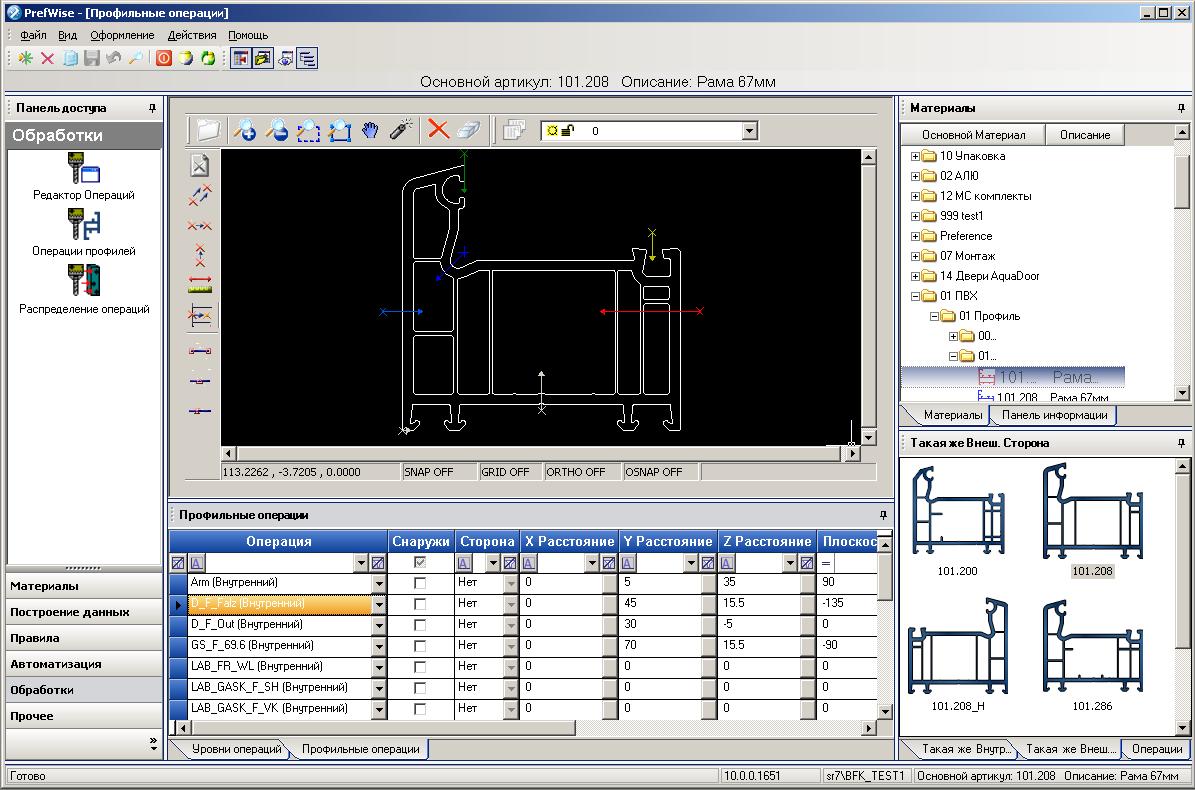Click the save diskette icon in the main toolbar
This screenshot has width=1195, height=790.
[x=92, y=59]
